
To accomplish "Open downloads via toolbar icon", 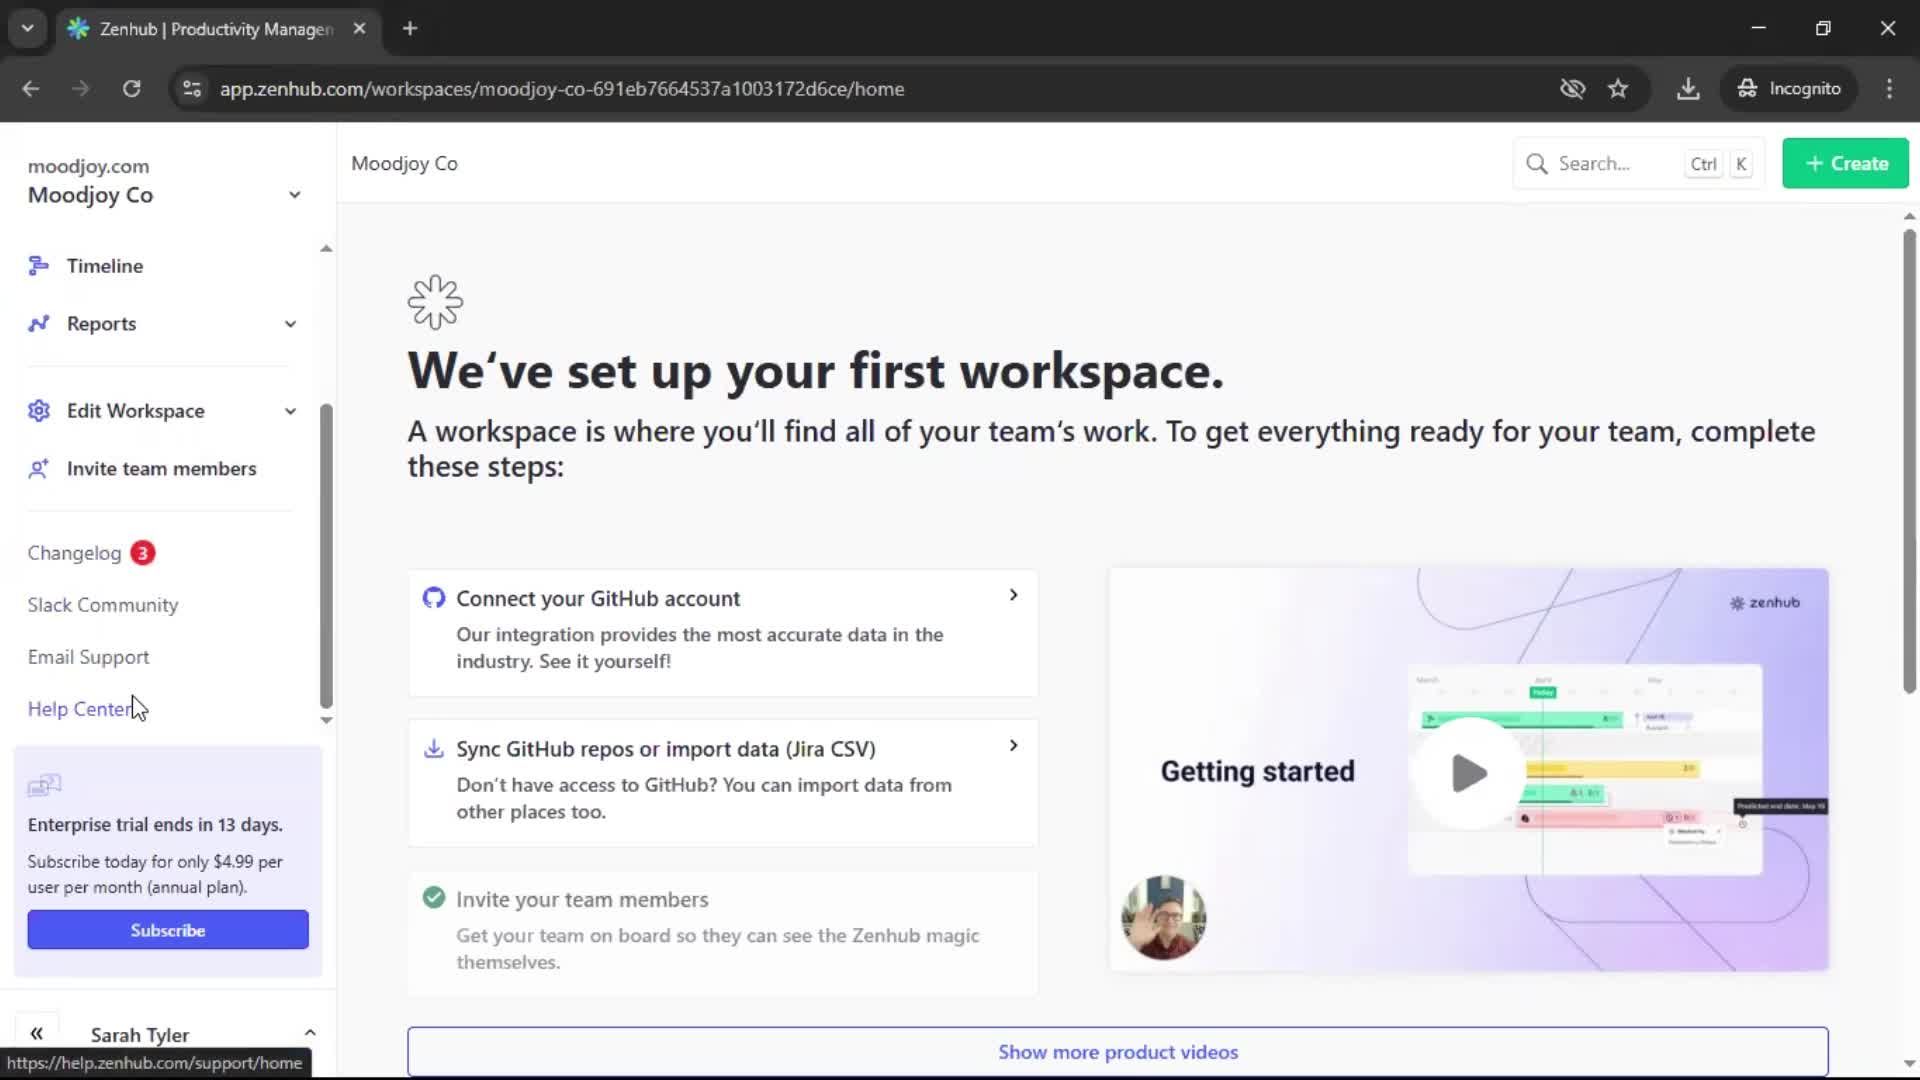I will pyautogui.click(x=1689, y=89).
